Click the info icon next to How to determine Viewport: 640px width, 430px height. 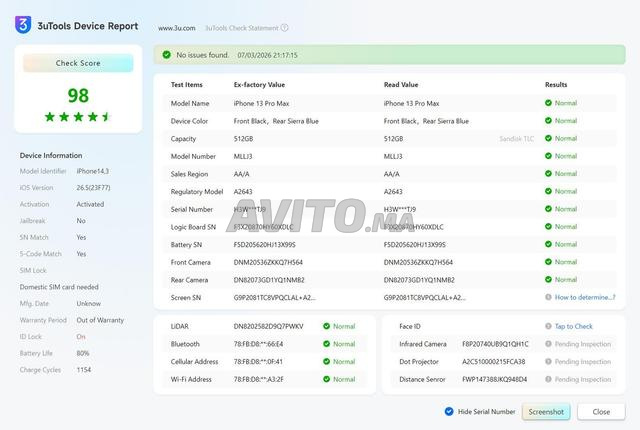coord(548,297)
